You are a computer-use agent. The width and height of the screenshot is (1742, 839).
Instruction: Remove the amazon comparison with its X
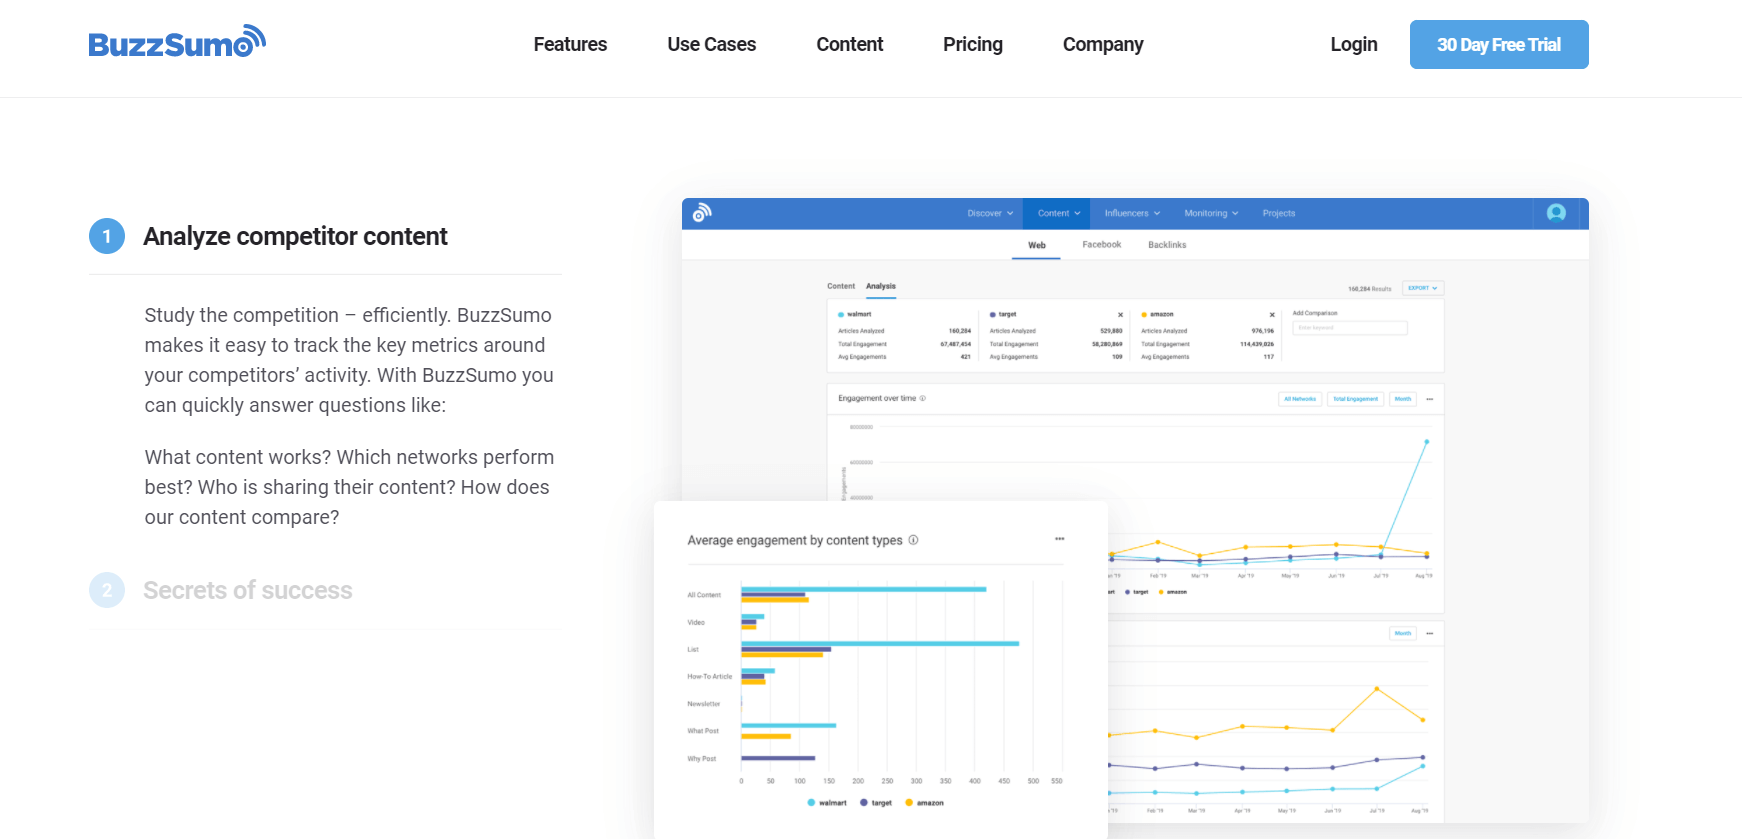[1272, 314]
